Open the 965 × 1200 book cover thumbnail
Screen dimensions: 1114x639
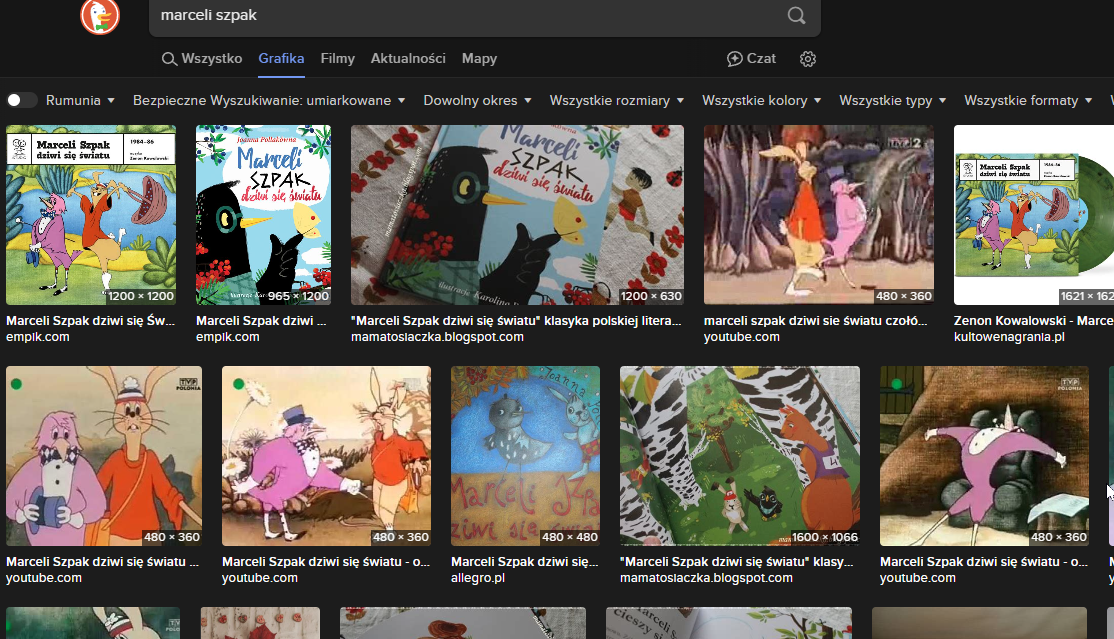click(x=263, y=215)
